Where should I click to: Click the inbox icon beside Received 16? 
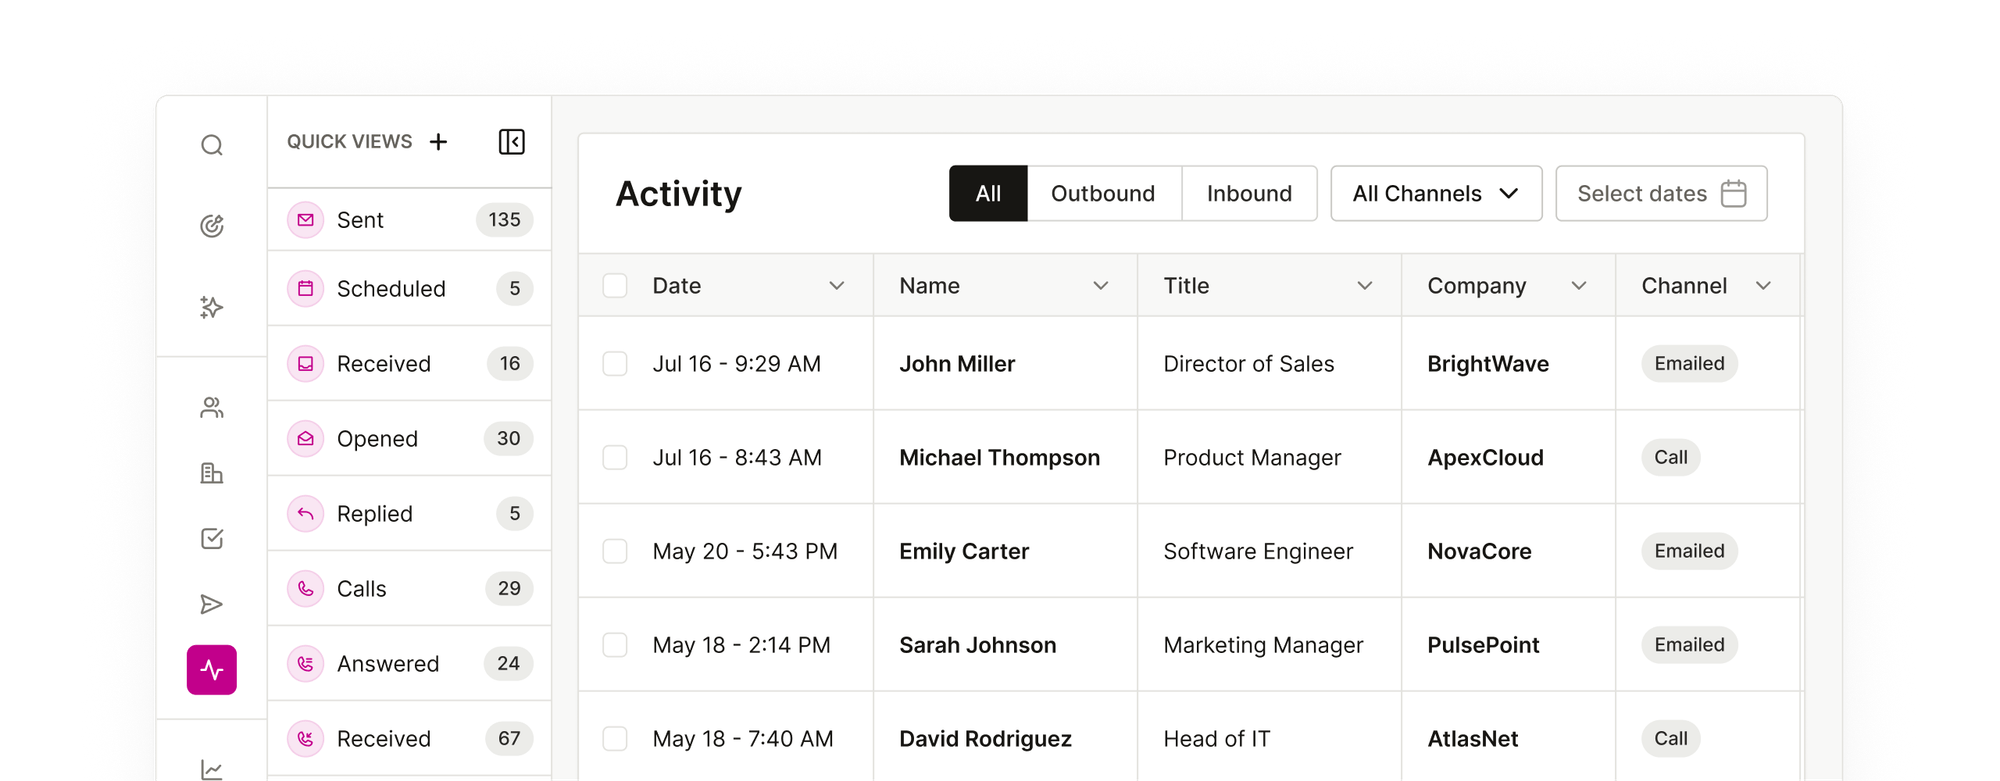(305, 363)
